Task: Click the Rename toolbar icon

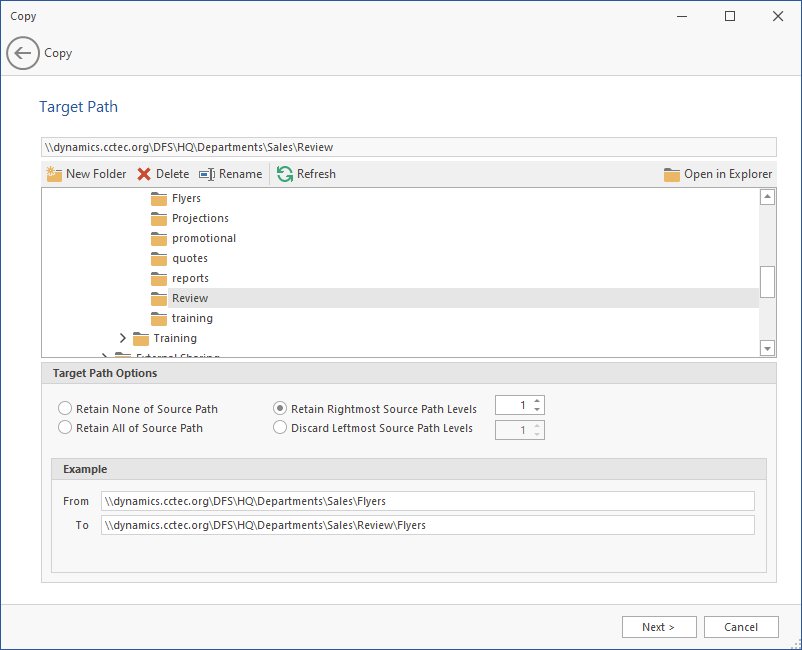Action: point(207,174)
